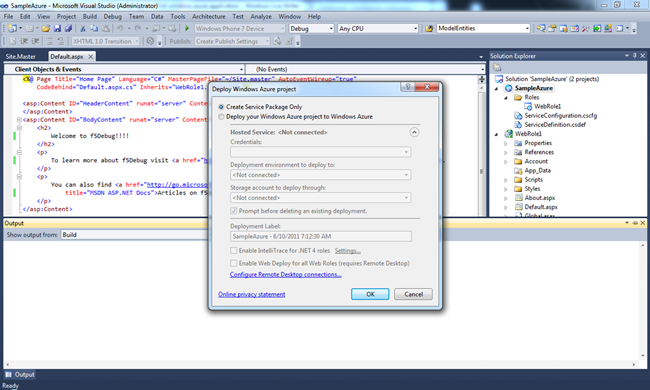Close the Default.aspx tab
This screenshot has height=390, width=650.
pos(91,56)
